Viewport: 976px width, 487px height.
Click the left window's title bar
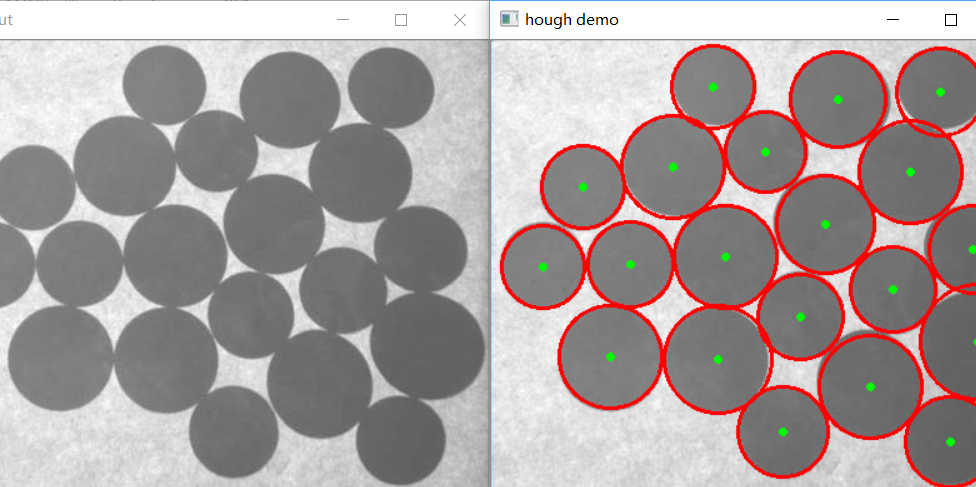[x=170, y=19]
